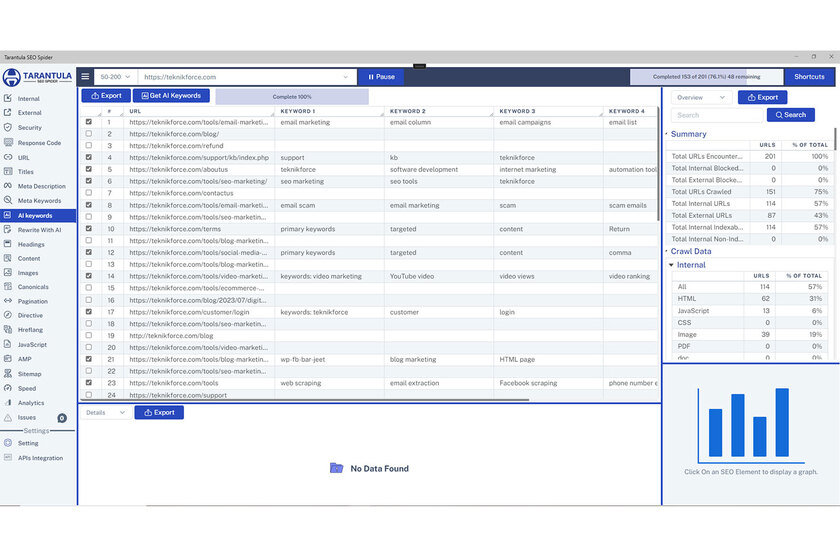The width and height of the screenshot is (840, 560).
Task: Click the Hreflang icon
Action: 8,330
